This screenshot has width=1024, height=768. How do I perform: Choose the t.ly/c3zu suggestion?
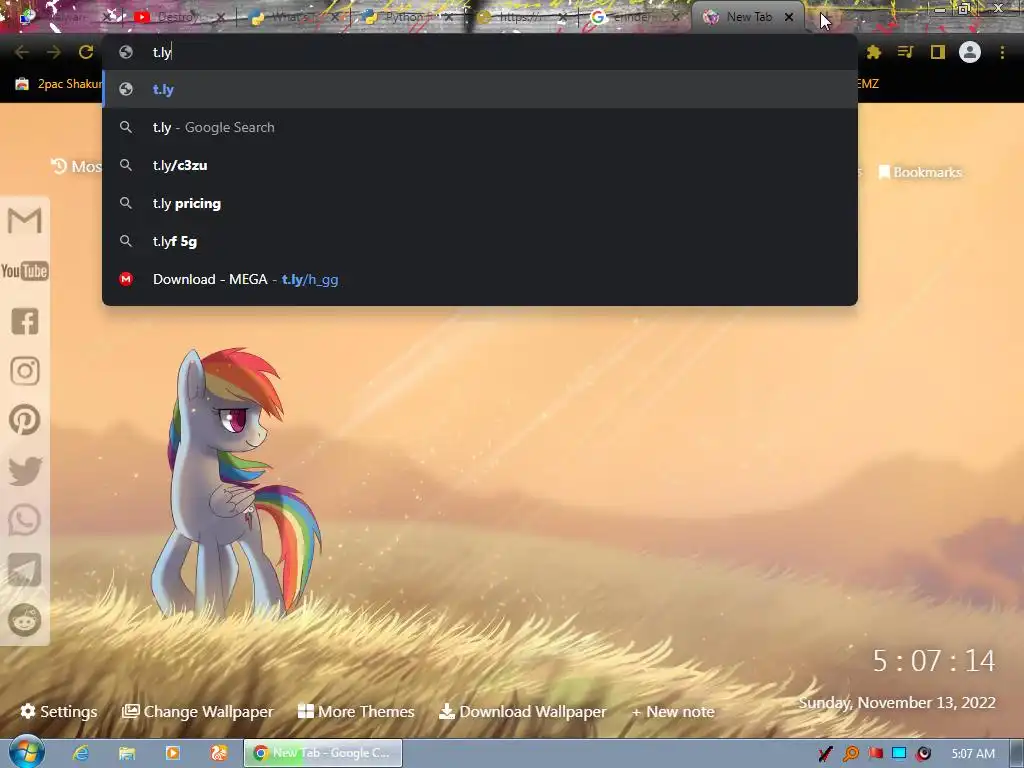[480, 165]
